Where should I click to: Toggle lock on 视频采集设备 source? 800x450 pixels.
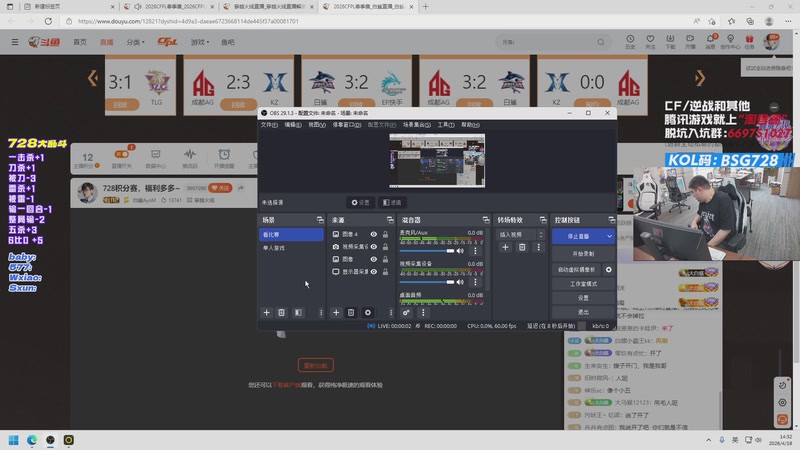point(385,246)
